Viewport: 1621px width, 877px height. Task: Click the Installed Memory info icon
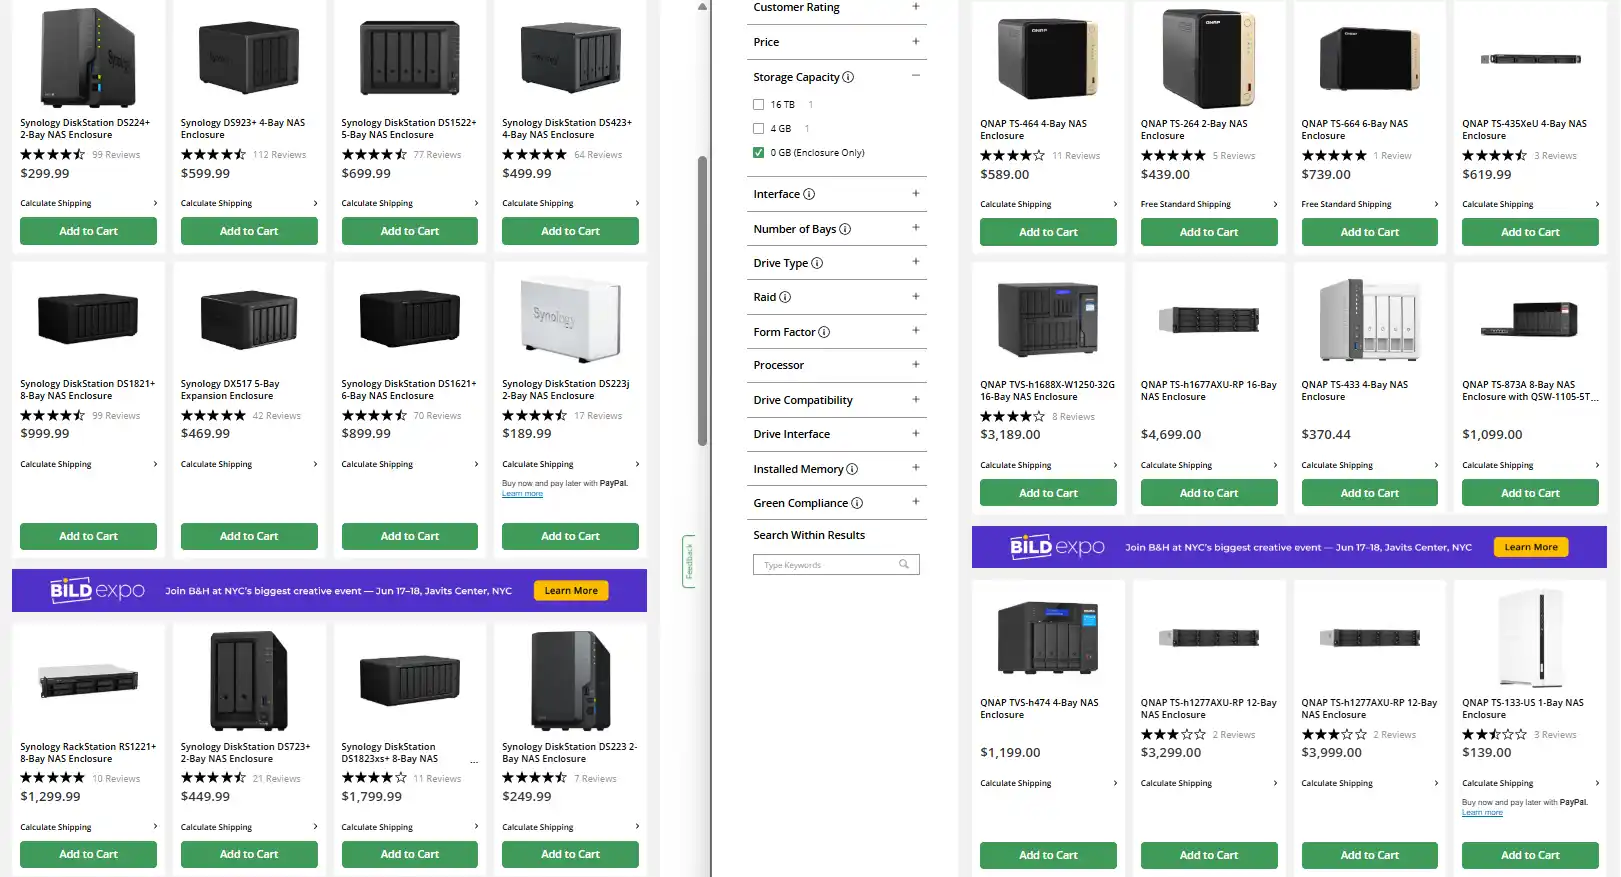pos(852,469)
